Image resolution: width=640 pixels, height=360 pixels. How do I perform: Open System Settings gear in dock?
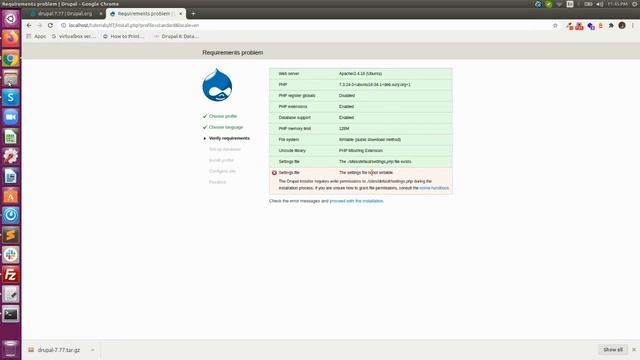11,156
